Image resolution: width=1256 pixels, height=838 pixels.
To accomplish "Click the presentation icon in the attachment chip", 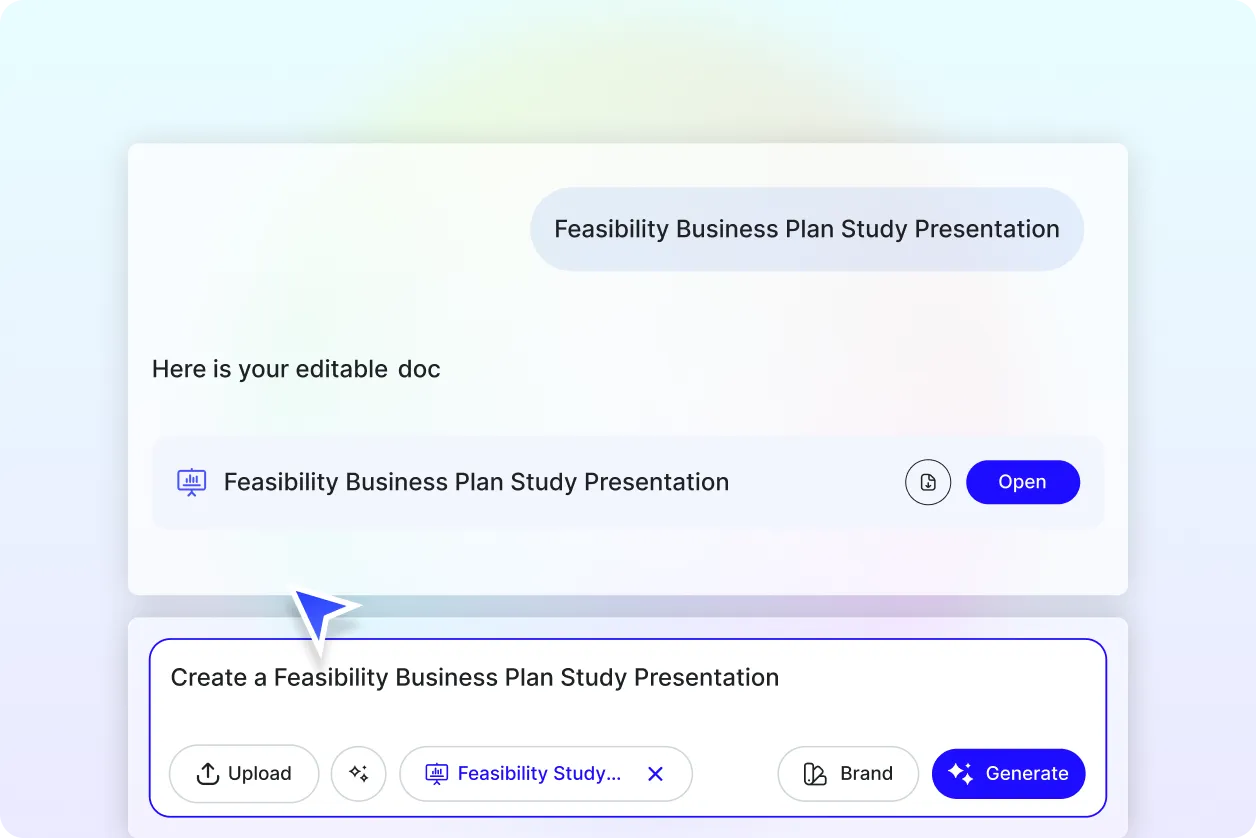I will (x=435, y=773).
